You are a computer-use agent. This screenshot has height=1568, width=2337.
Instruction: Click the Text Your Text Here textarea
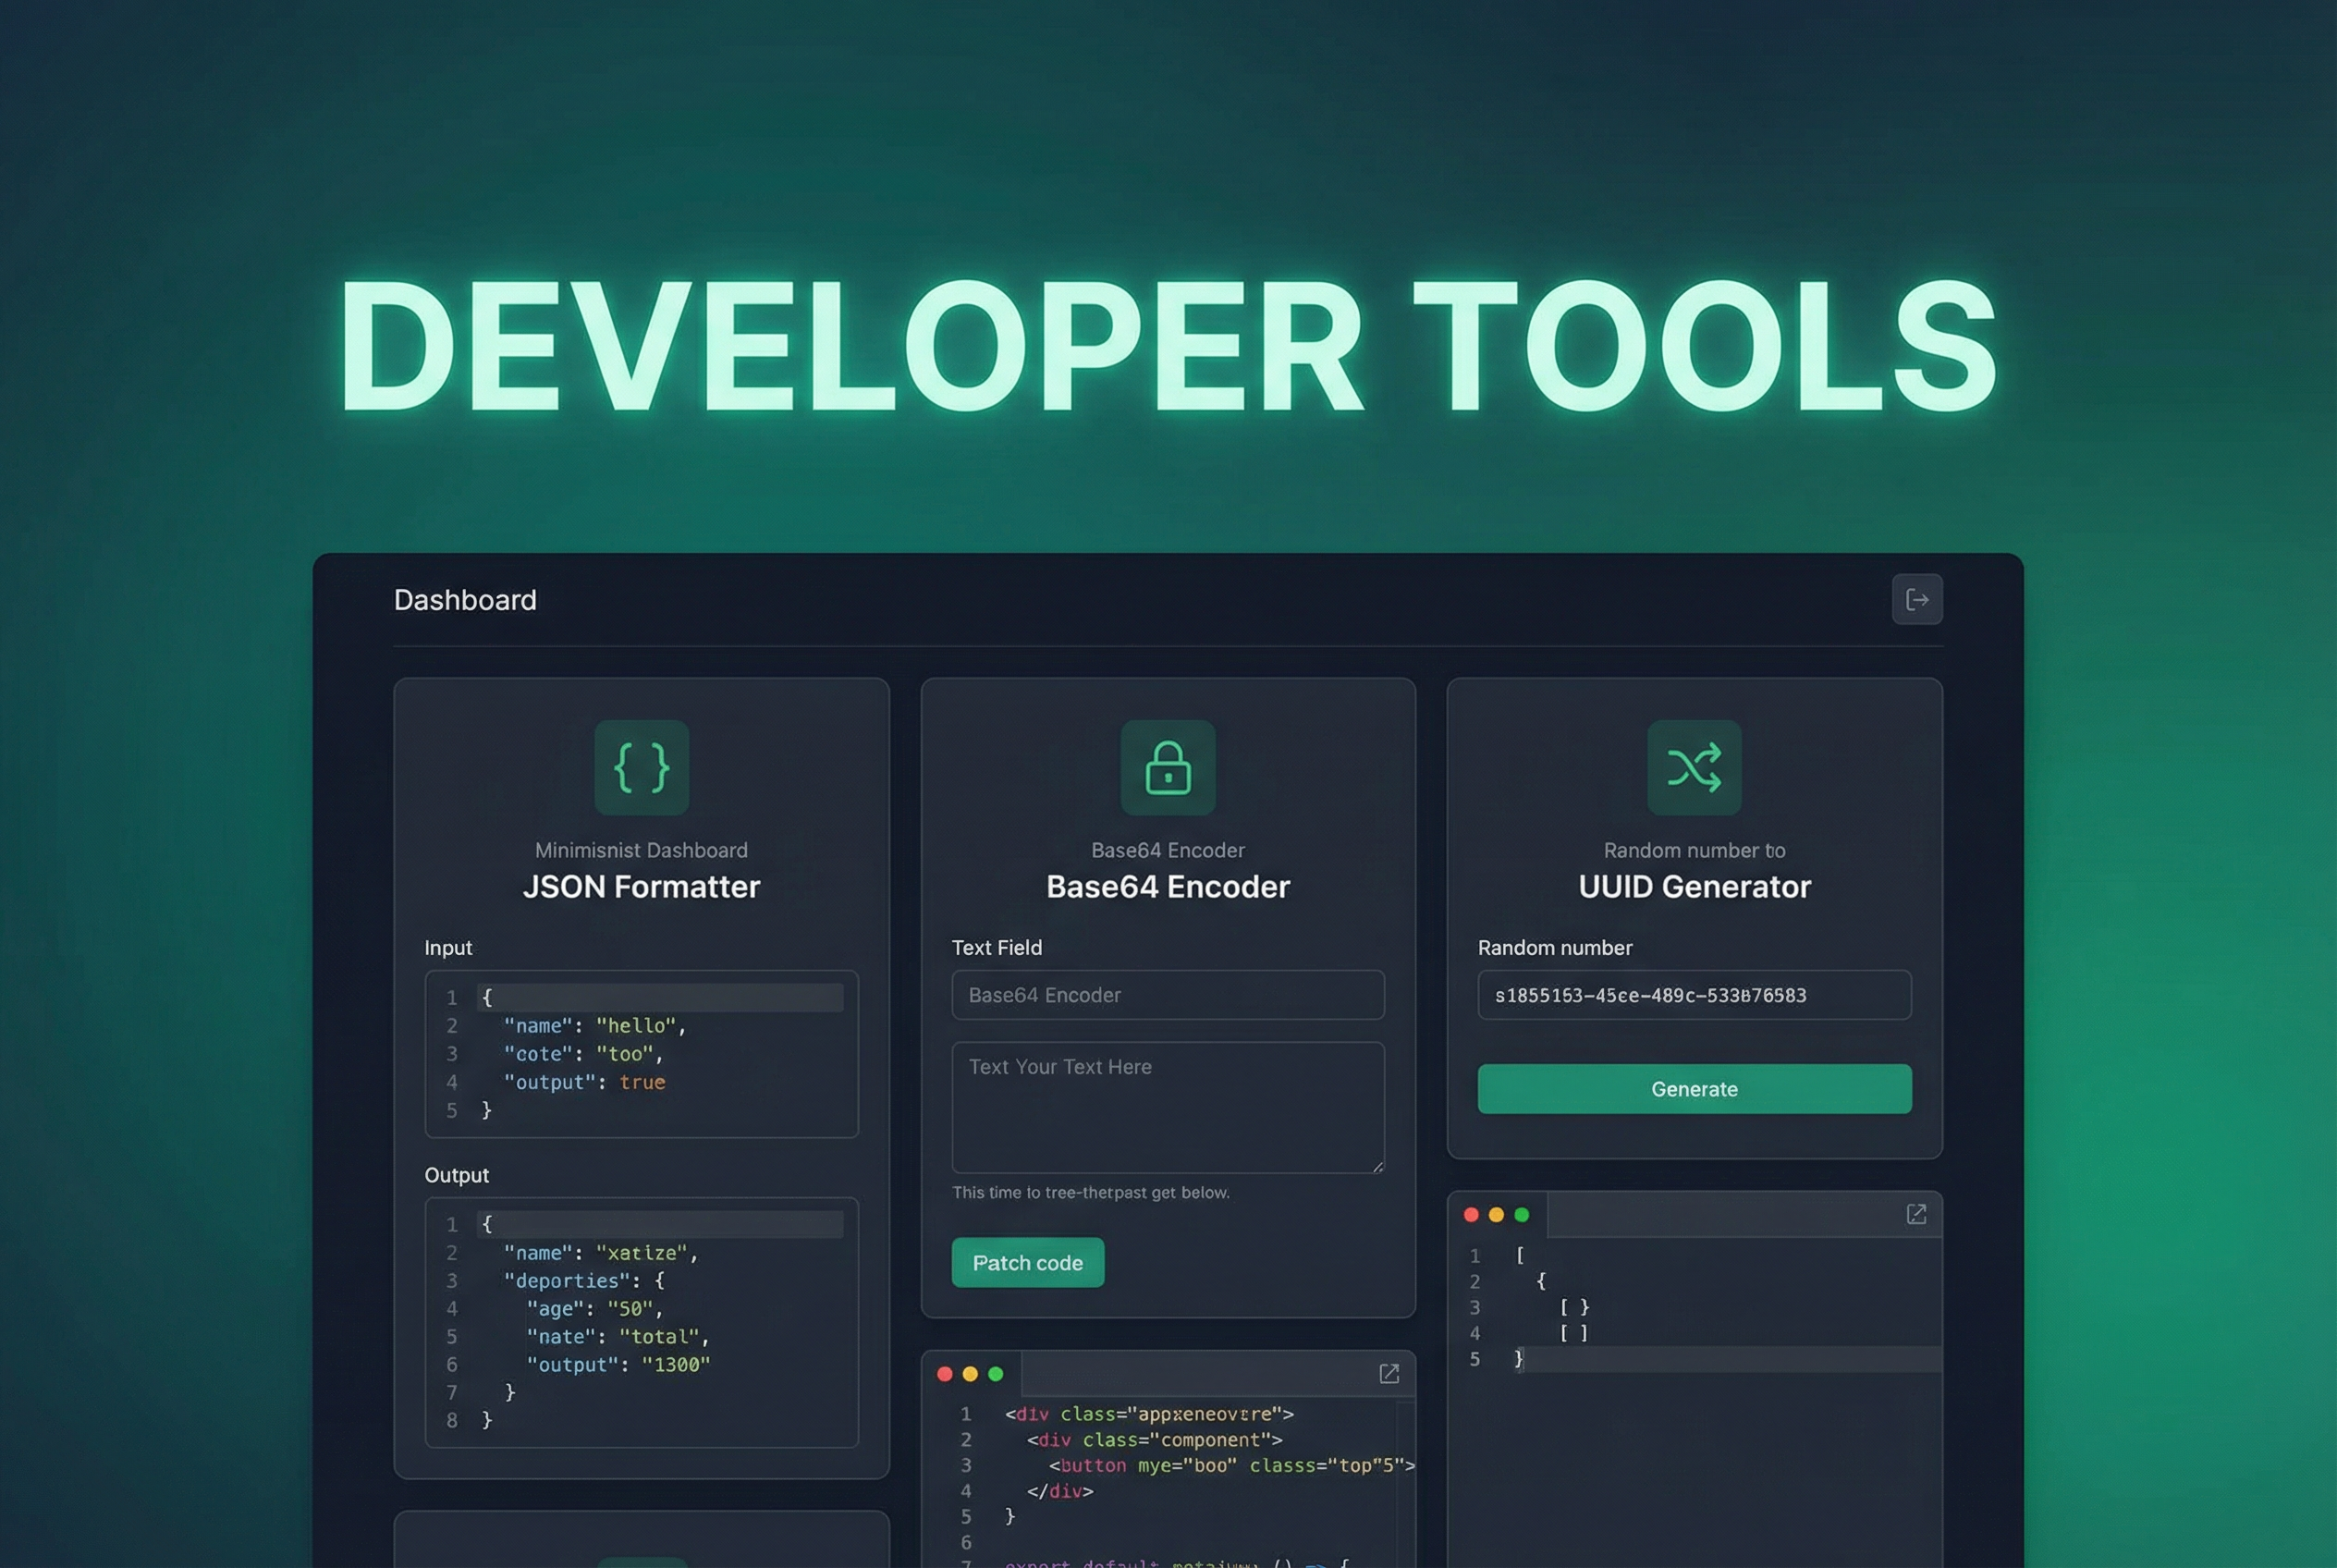(1167, 1107)
